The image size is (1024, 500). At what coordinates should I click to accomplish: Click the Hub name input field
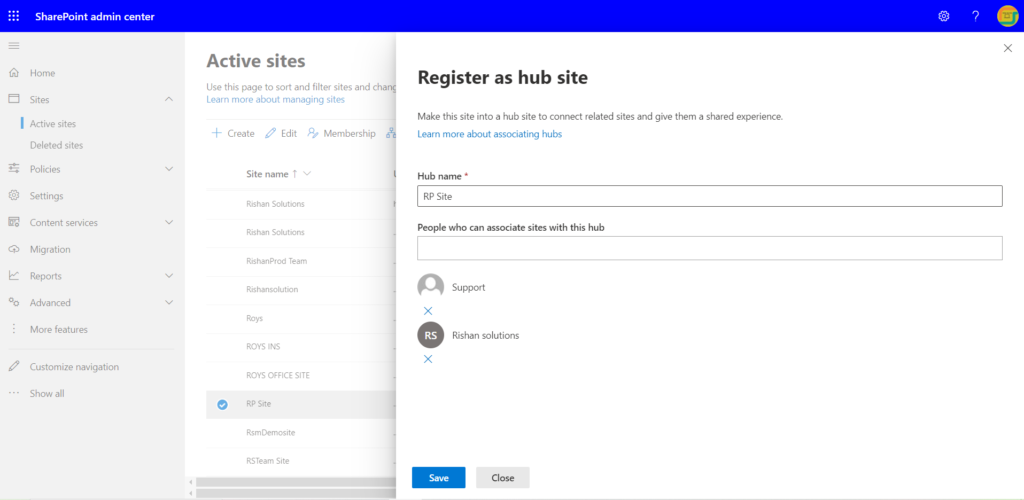coord(710,196)
